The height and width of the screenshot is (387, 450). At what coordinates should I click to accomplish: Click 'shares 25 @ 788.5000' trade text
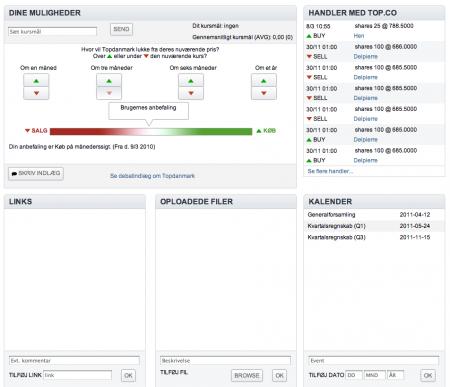pos(384,26)
